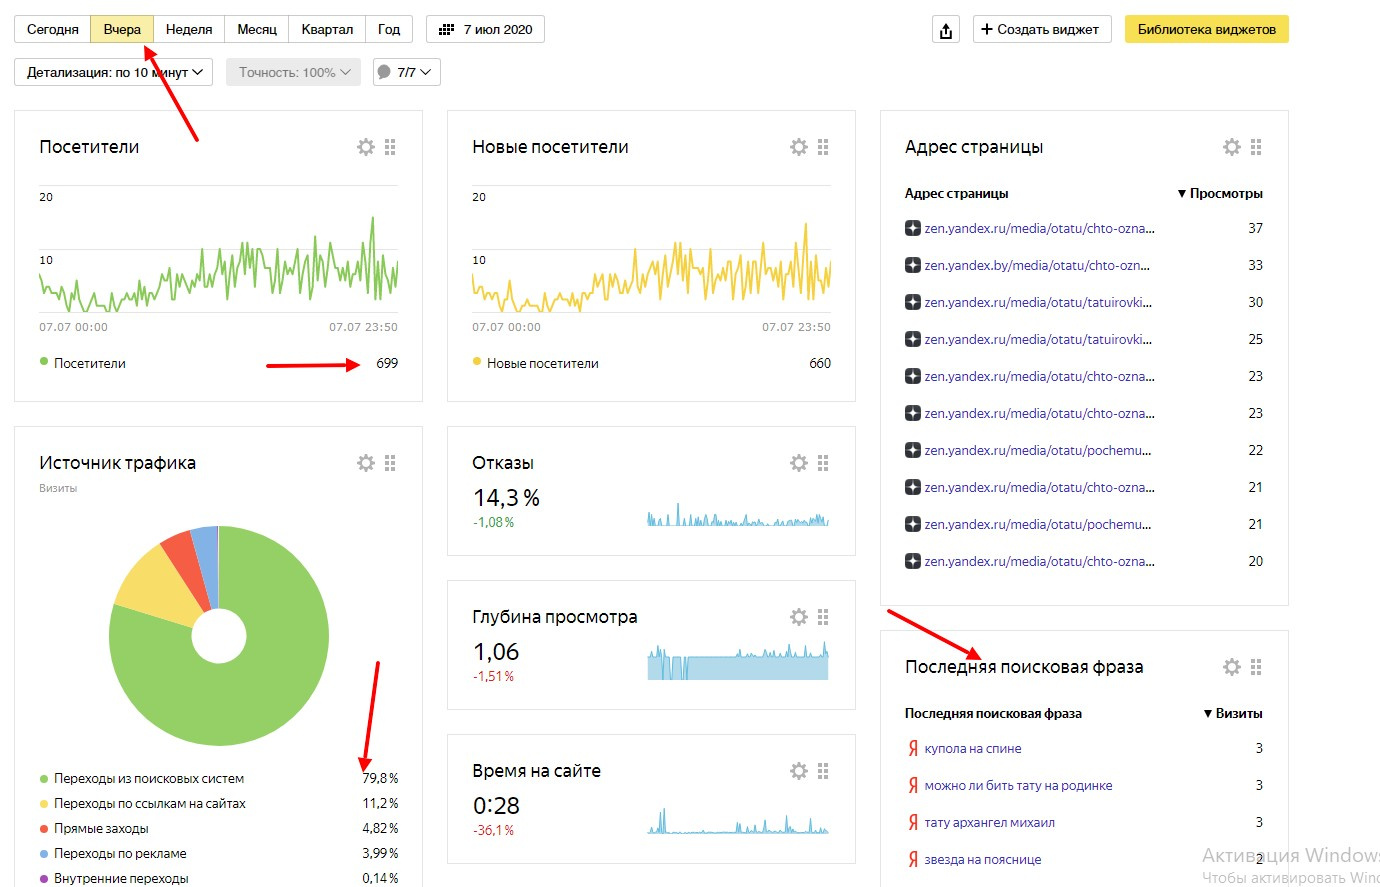Open settings gear of Источник трафика widget

[x=366, y=463]
